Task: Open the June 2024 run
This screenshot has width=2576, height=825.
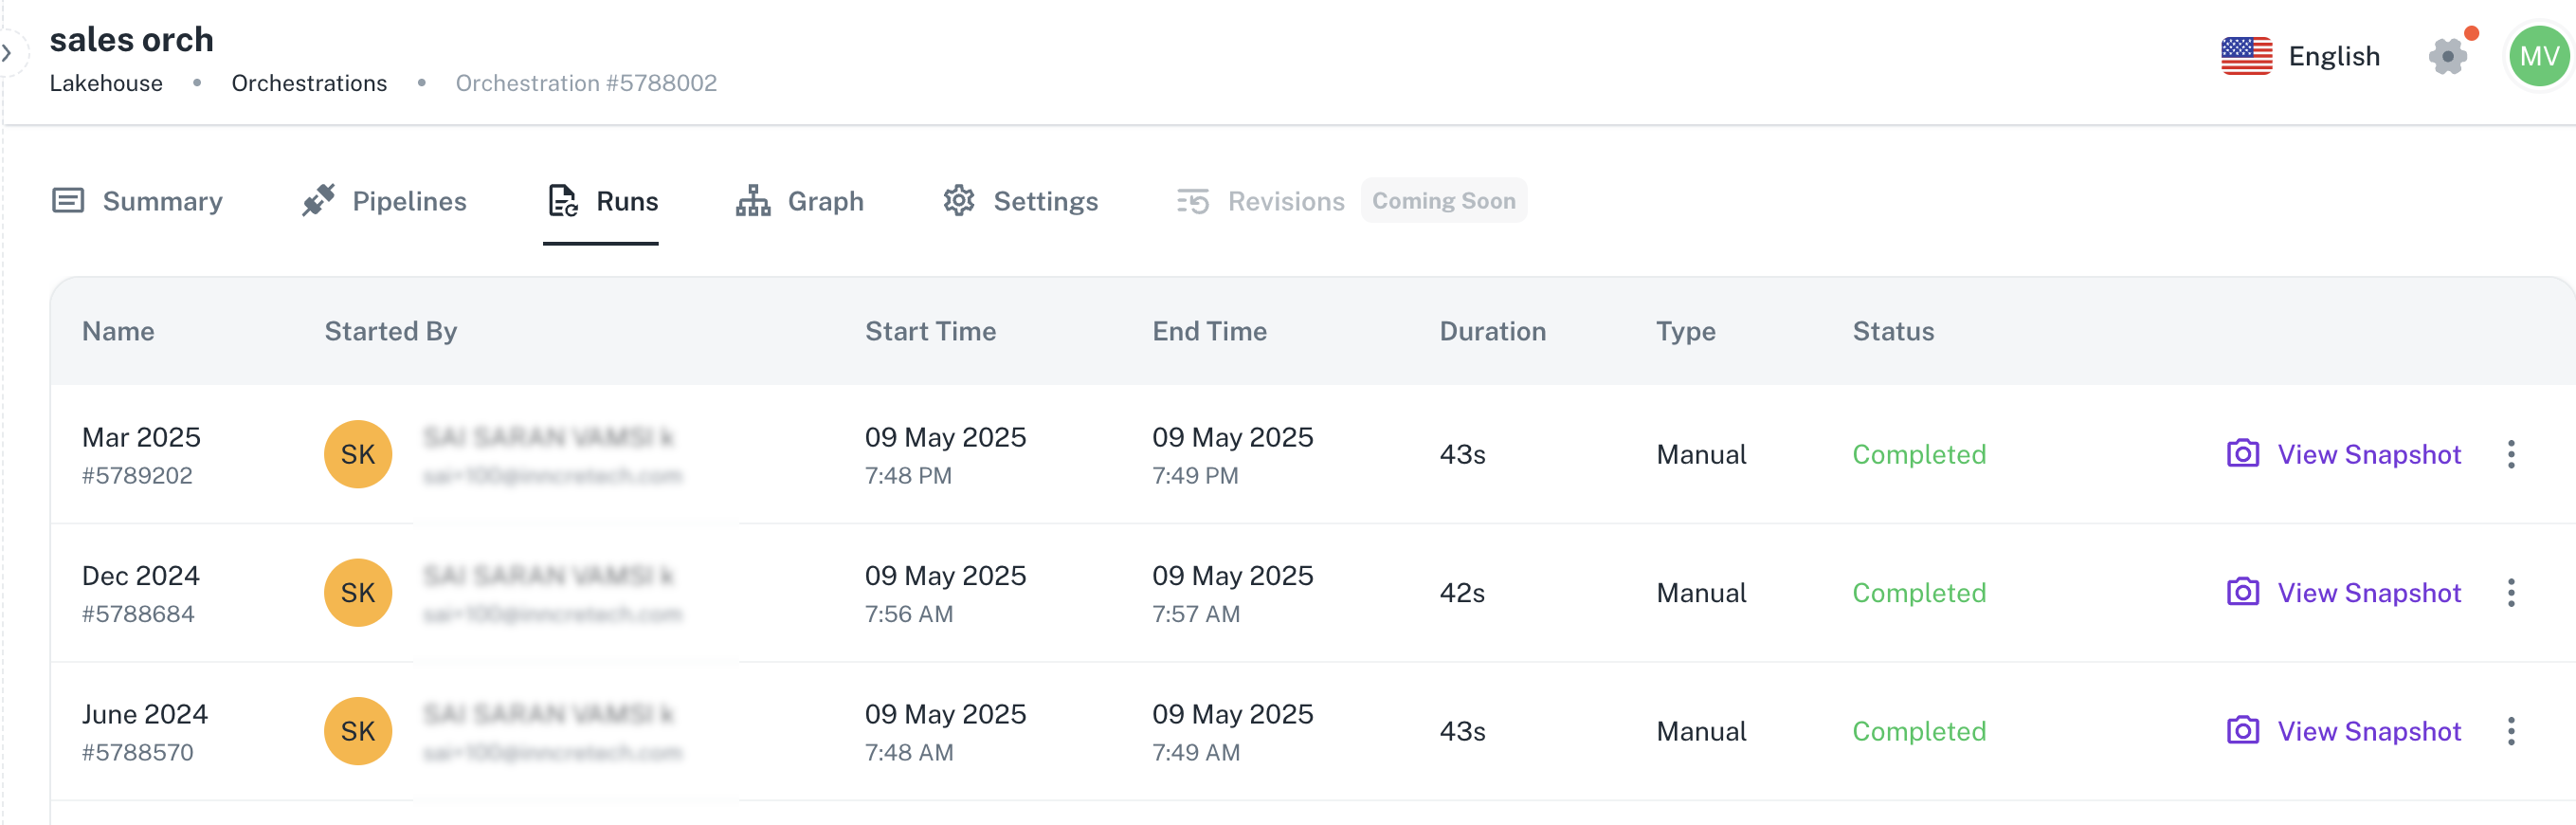Action: 144,714
